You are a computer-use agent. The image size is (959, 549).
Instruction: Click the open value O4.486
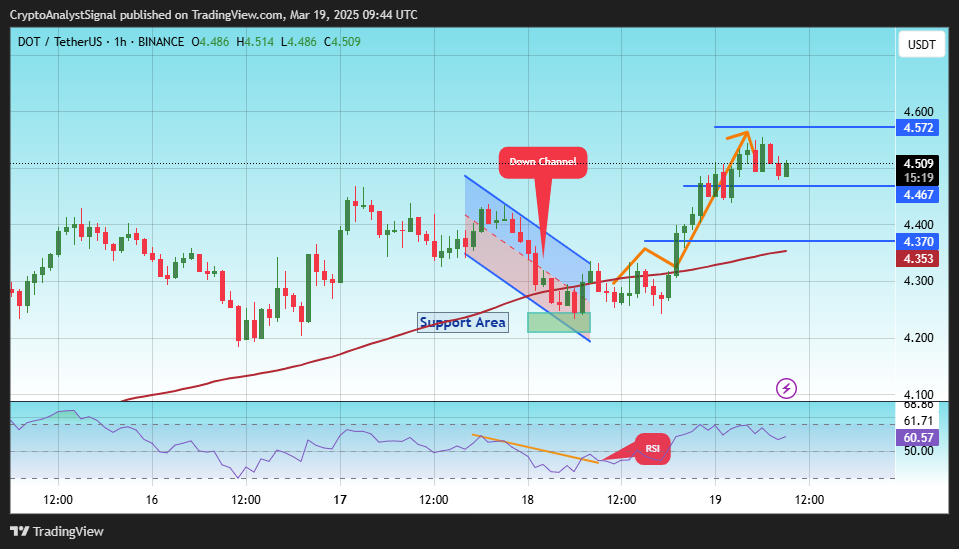point(210,42)
